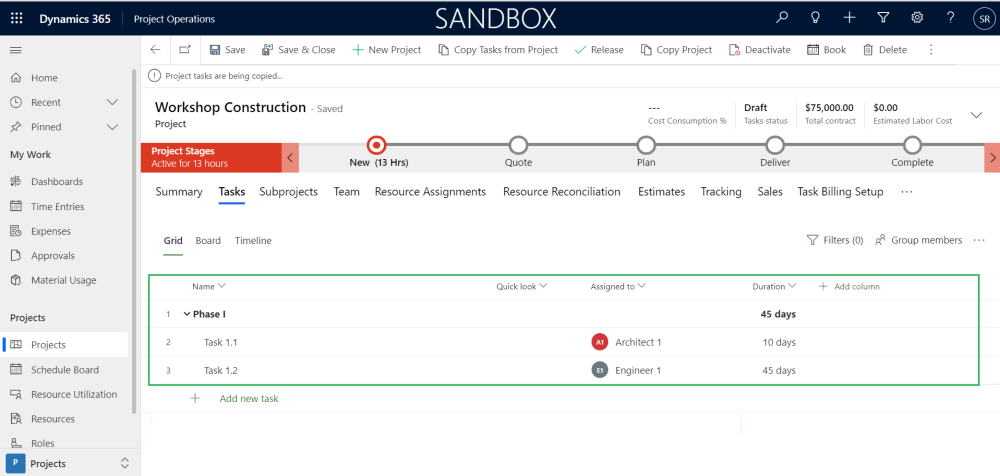
Task: Select the Quote stage circle
Action: coord(518,145)
